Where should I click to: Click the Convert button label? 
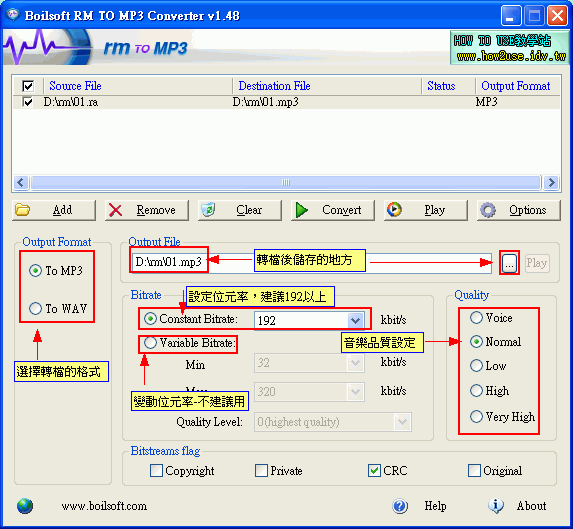pos(342,210)
